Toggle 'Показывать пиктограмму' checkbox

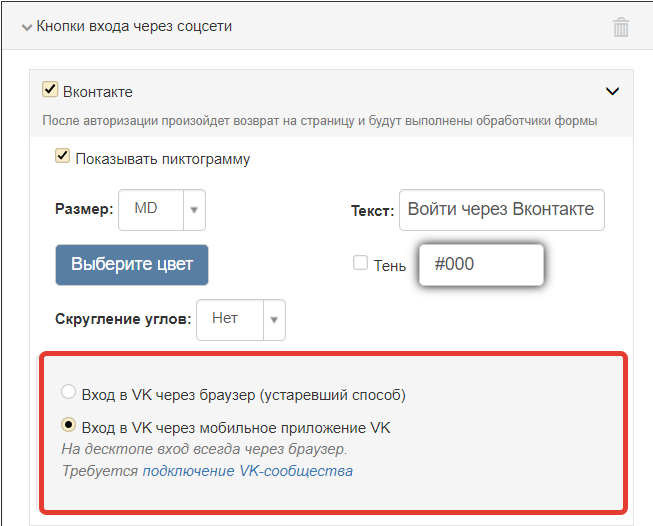(62, 156)
